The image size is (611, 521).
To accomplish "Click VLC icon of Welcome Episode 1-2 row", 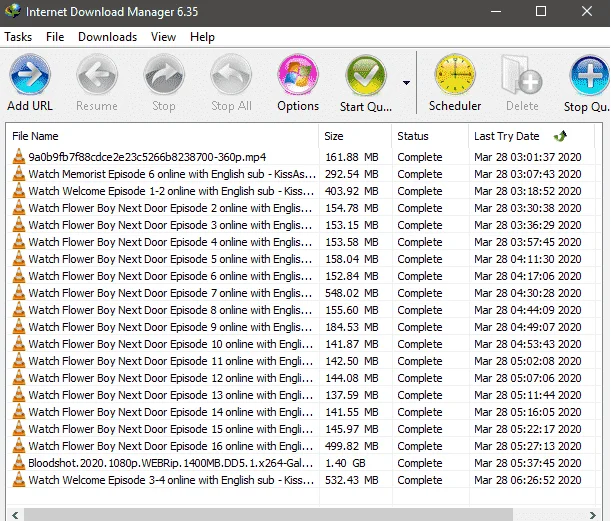I will (x=18, y=191).
